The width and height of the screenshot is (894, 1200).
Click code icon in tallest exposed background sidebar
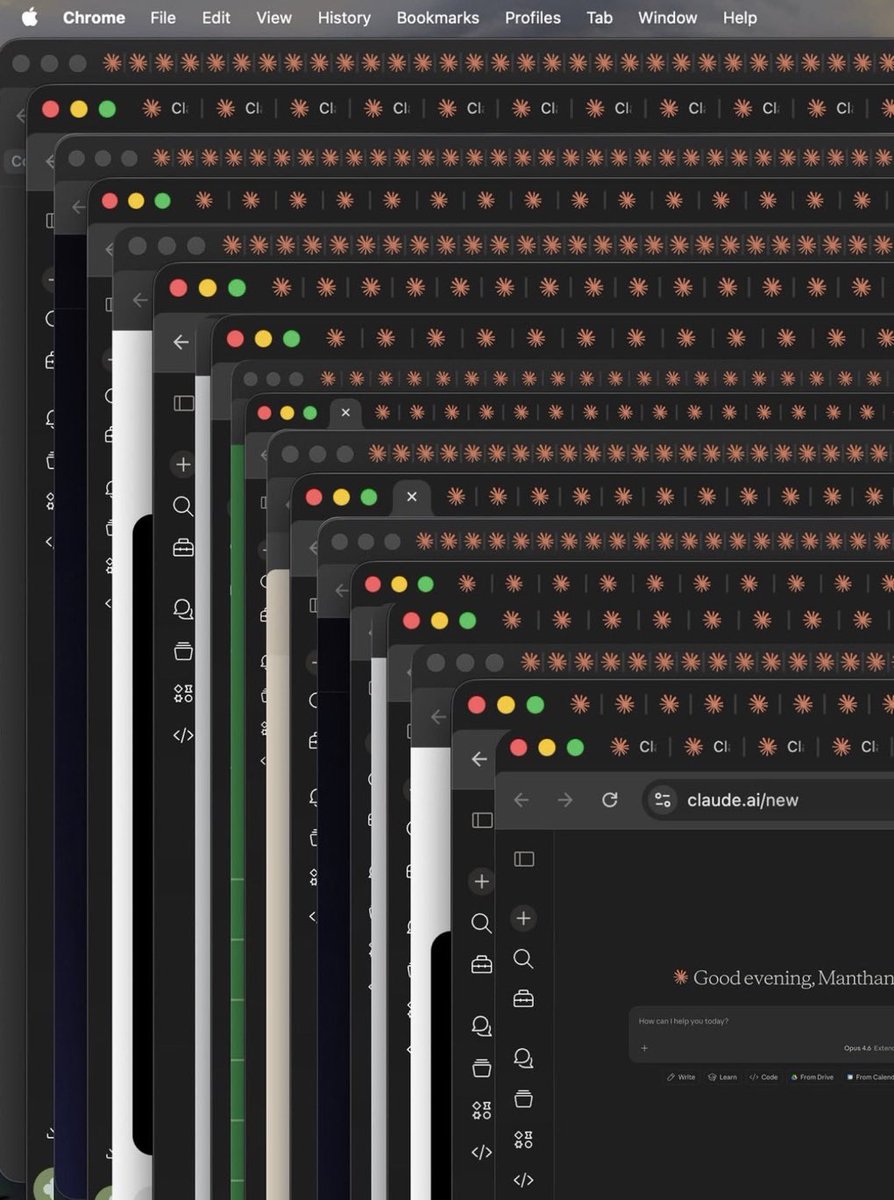click(x=183, y=735)
